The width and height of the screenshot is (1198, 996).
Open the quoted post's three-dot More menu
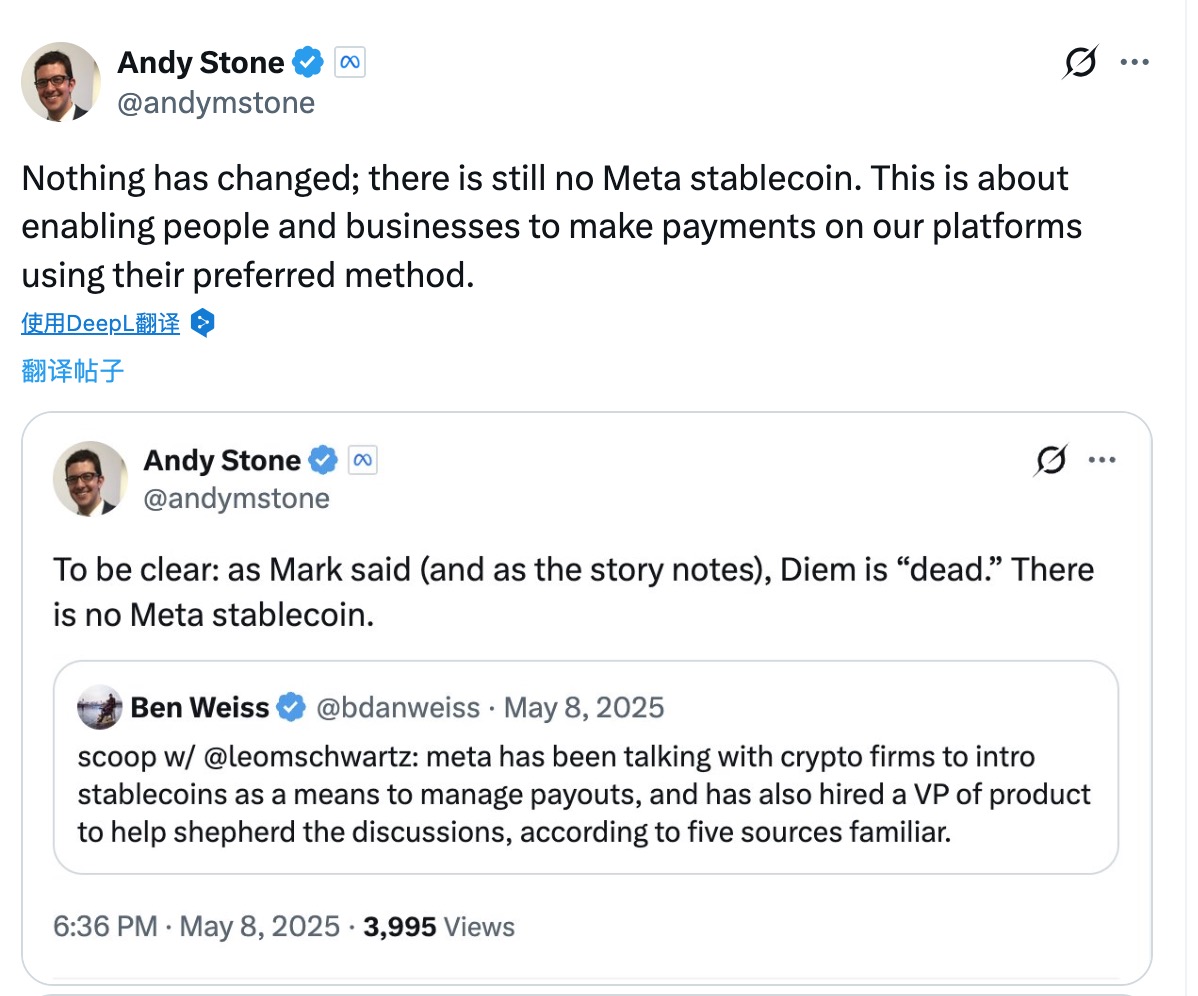click(x=1102, y=460)
